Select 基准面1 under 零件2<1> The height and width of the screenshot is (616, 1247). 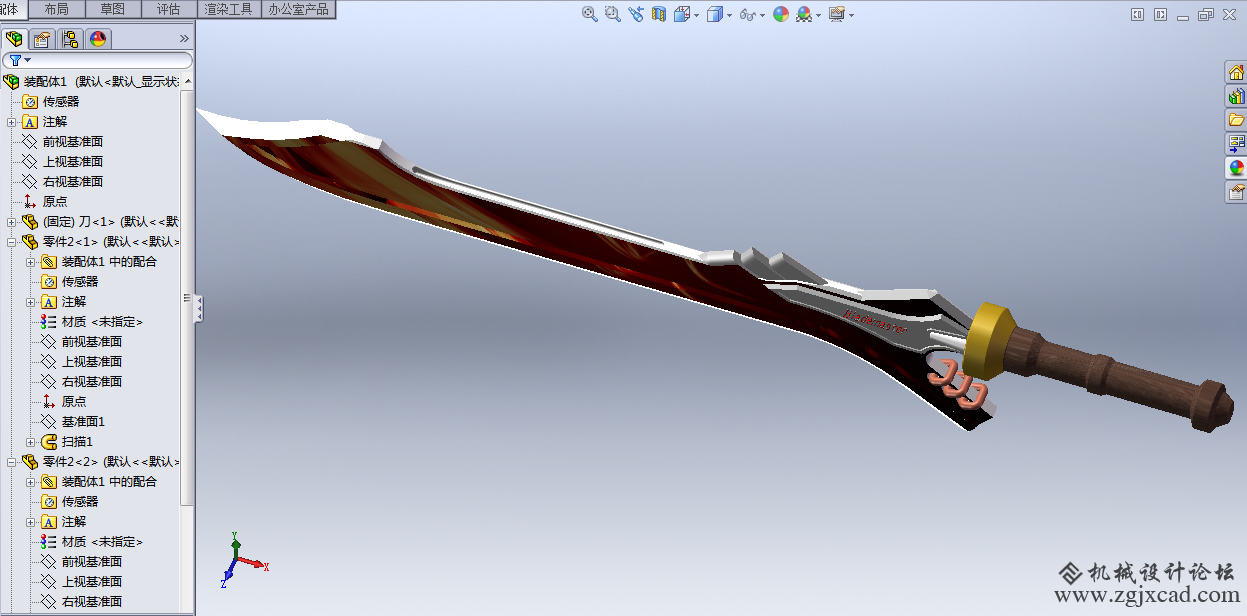coord(73,422)
